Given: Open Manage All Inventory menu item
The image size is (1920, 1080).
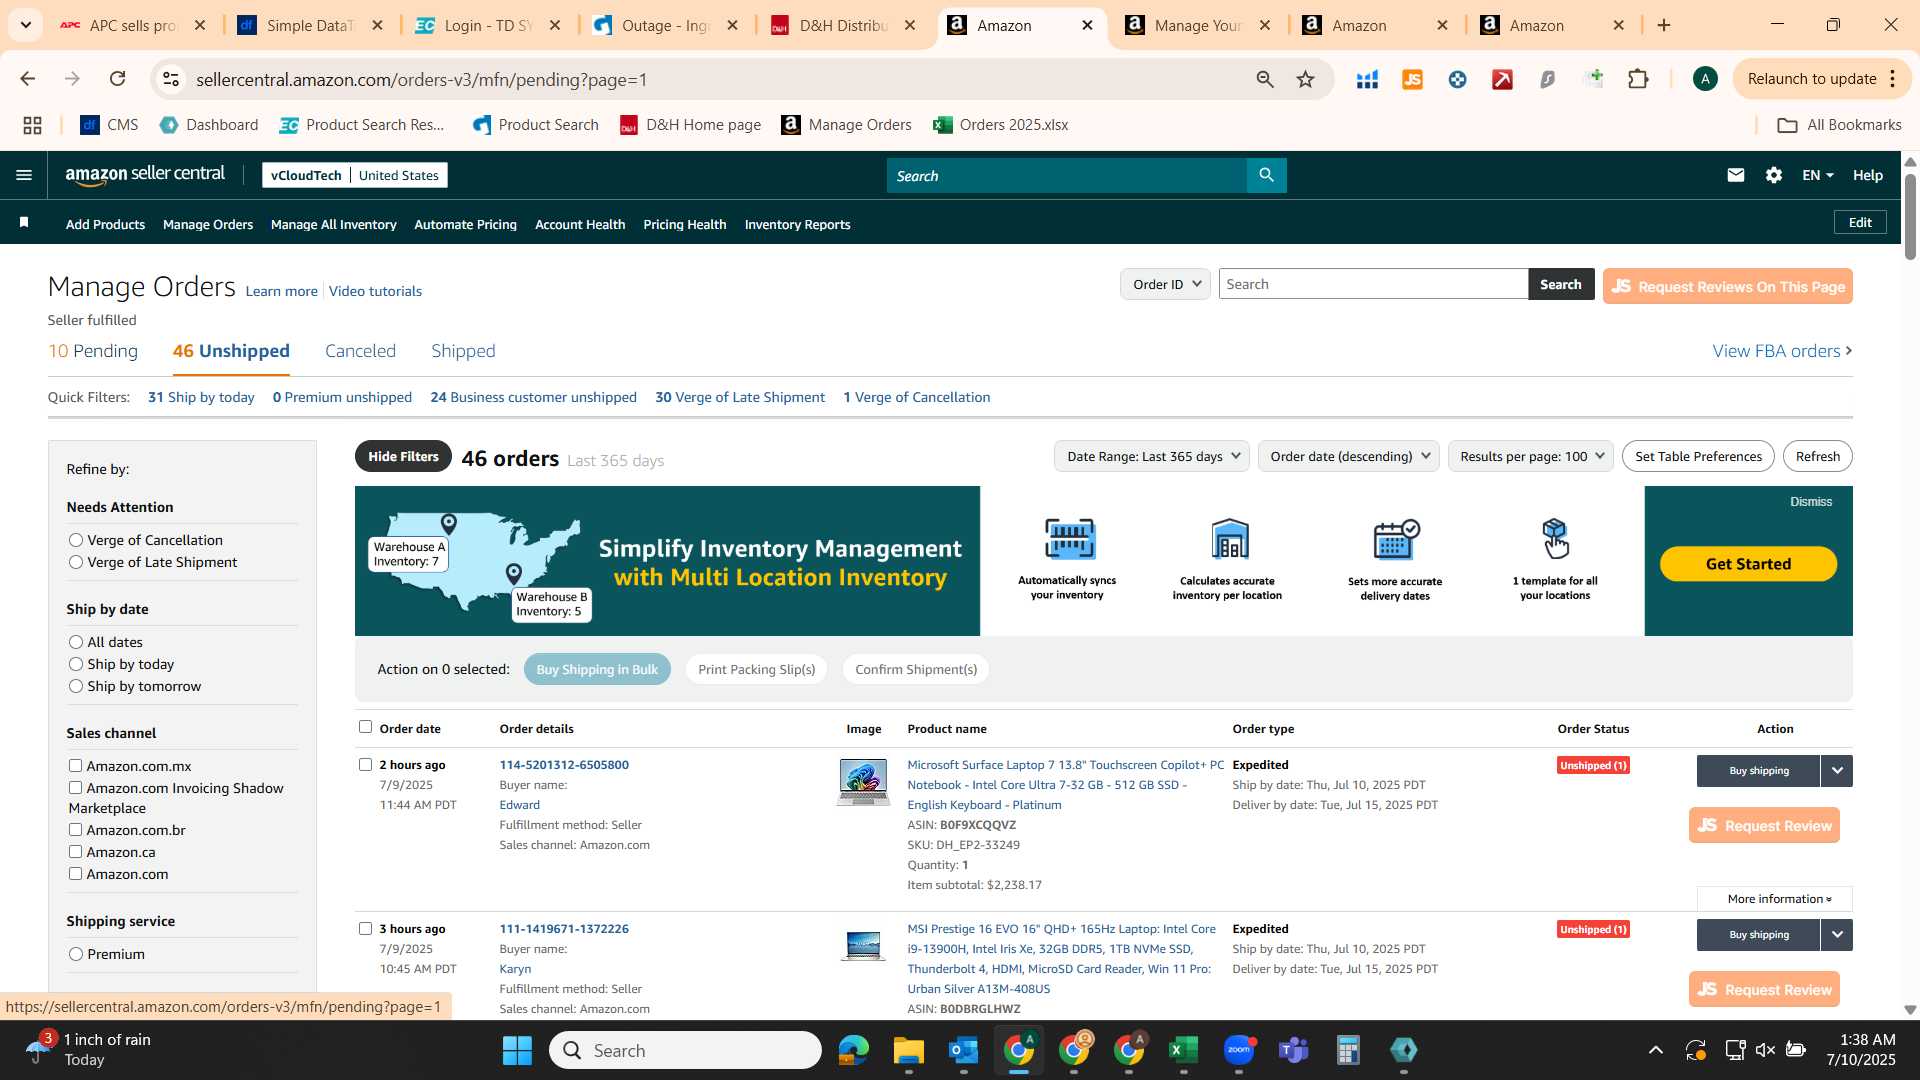Looking at the screenshot, I should (333, 224).
